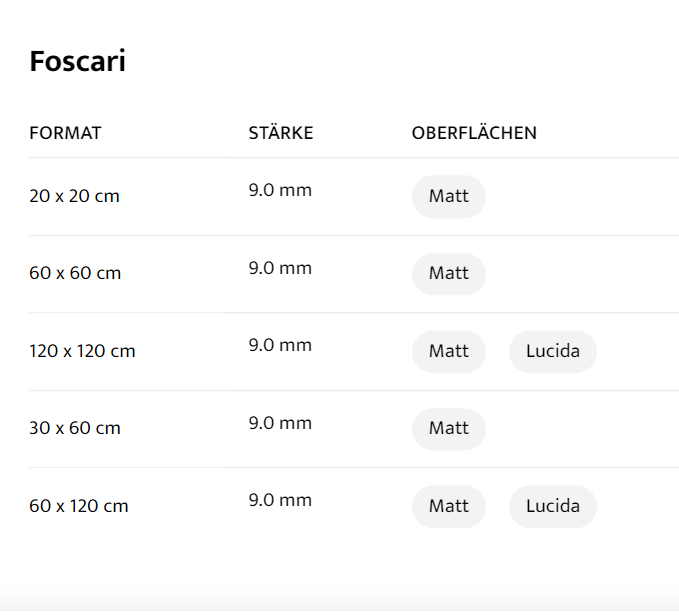
Task: Choose Lucida finish for 60 x 120 cm
Action: [552, 506]
